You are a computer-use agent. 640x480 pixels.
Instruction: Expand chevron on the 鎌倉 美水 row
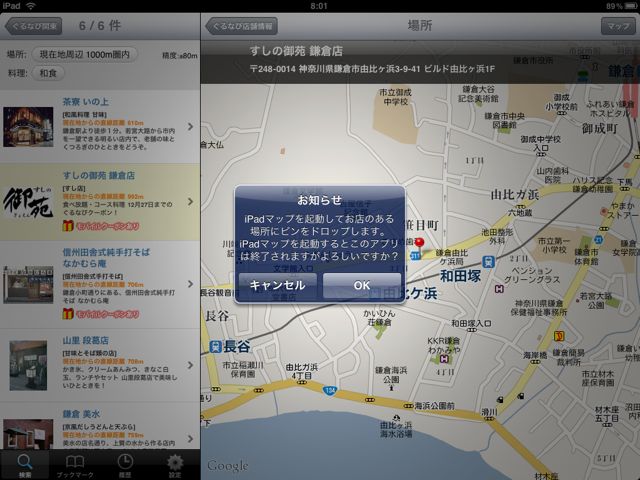click(191, 439)
